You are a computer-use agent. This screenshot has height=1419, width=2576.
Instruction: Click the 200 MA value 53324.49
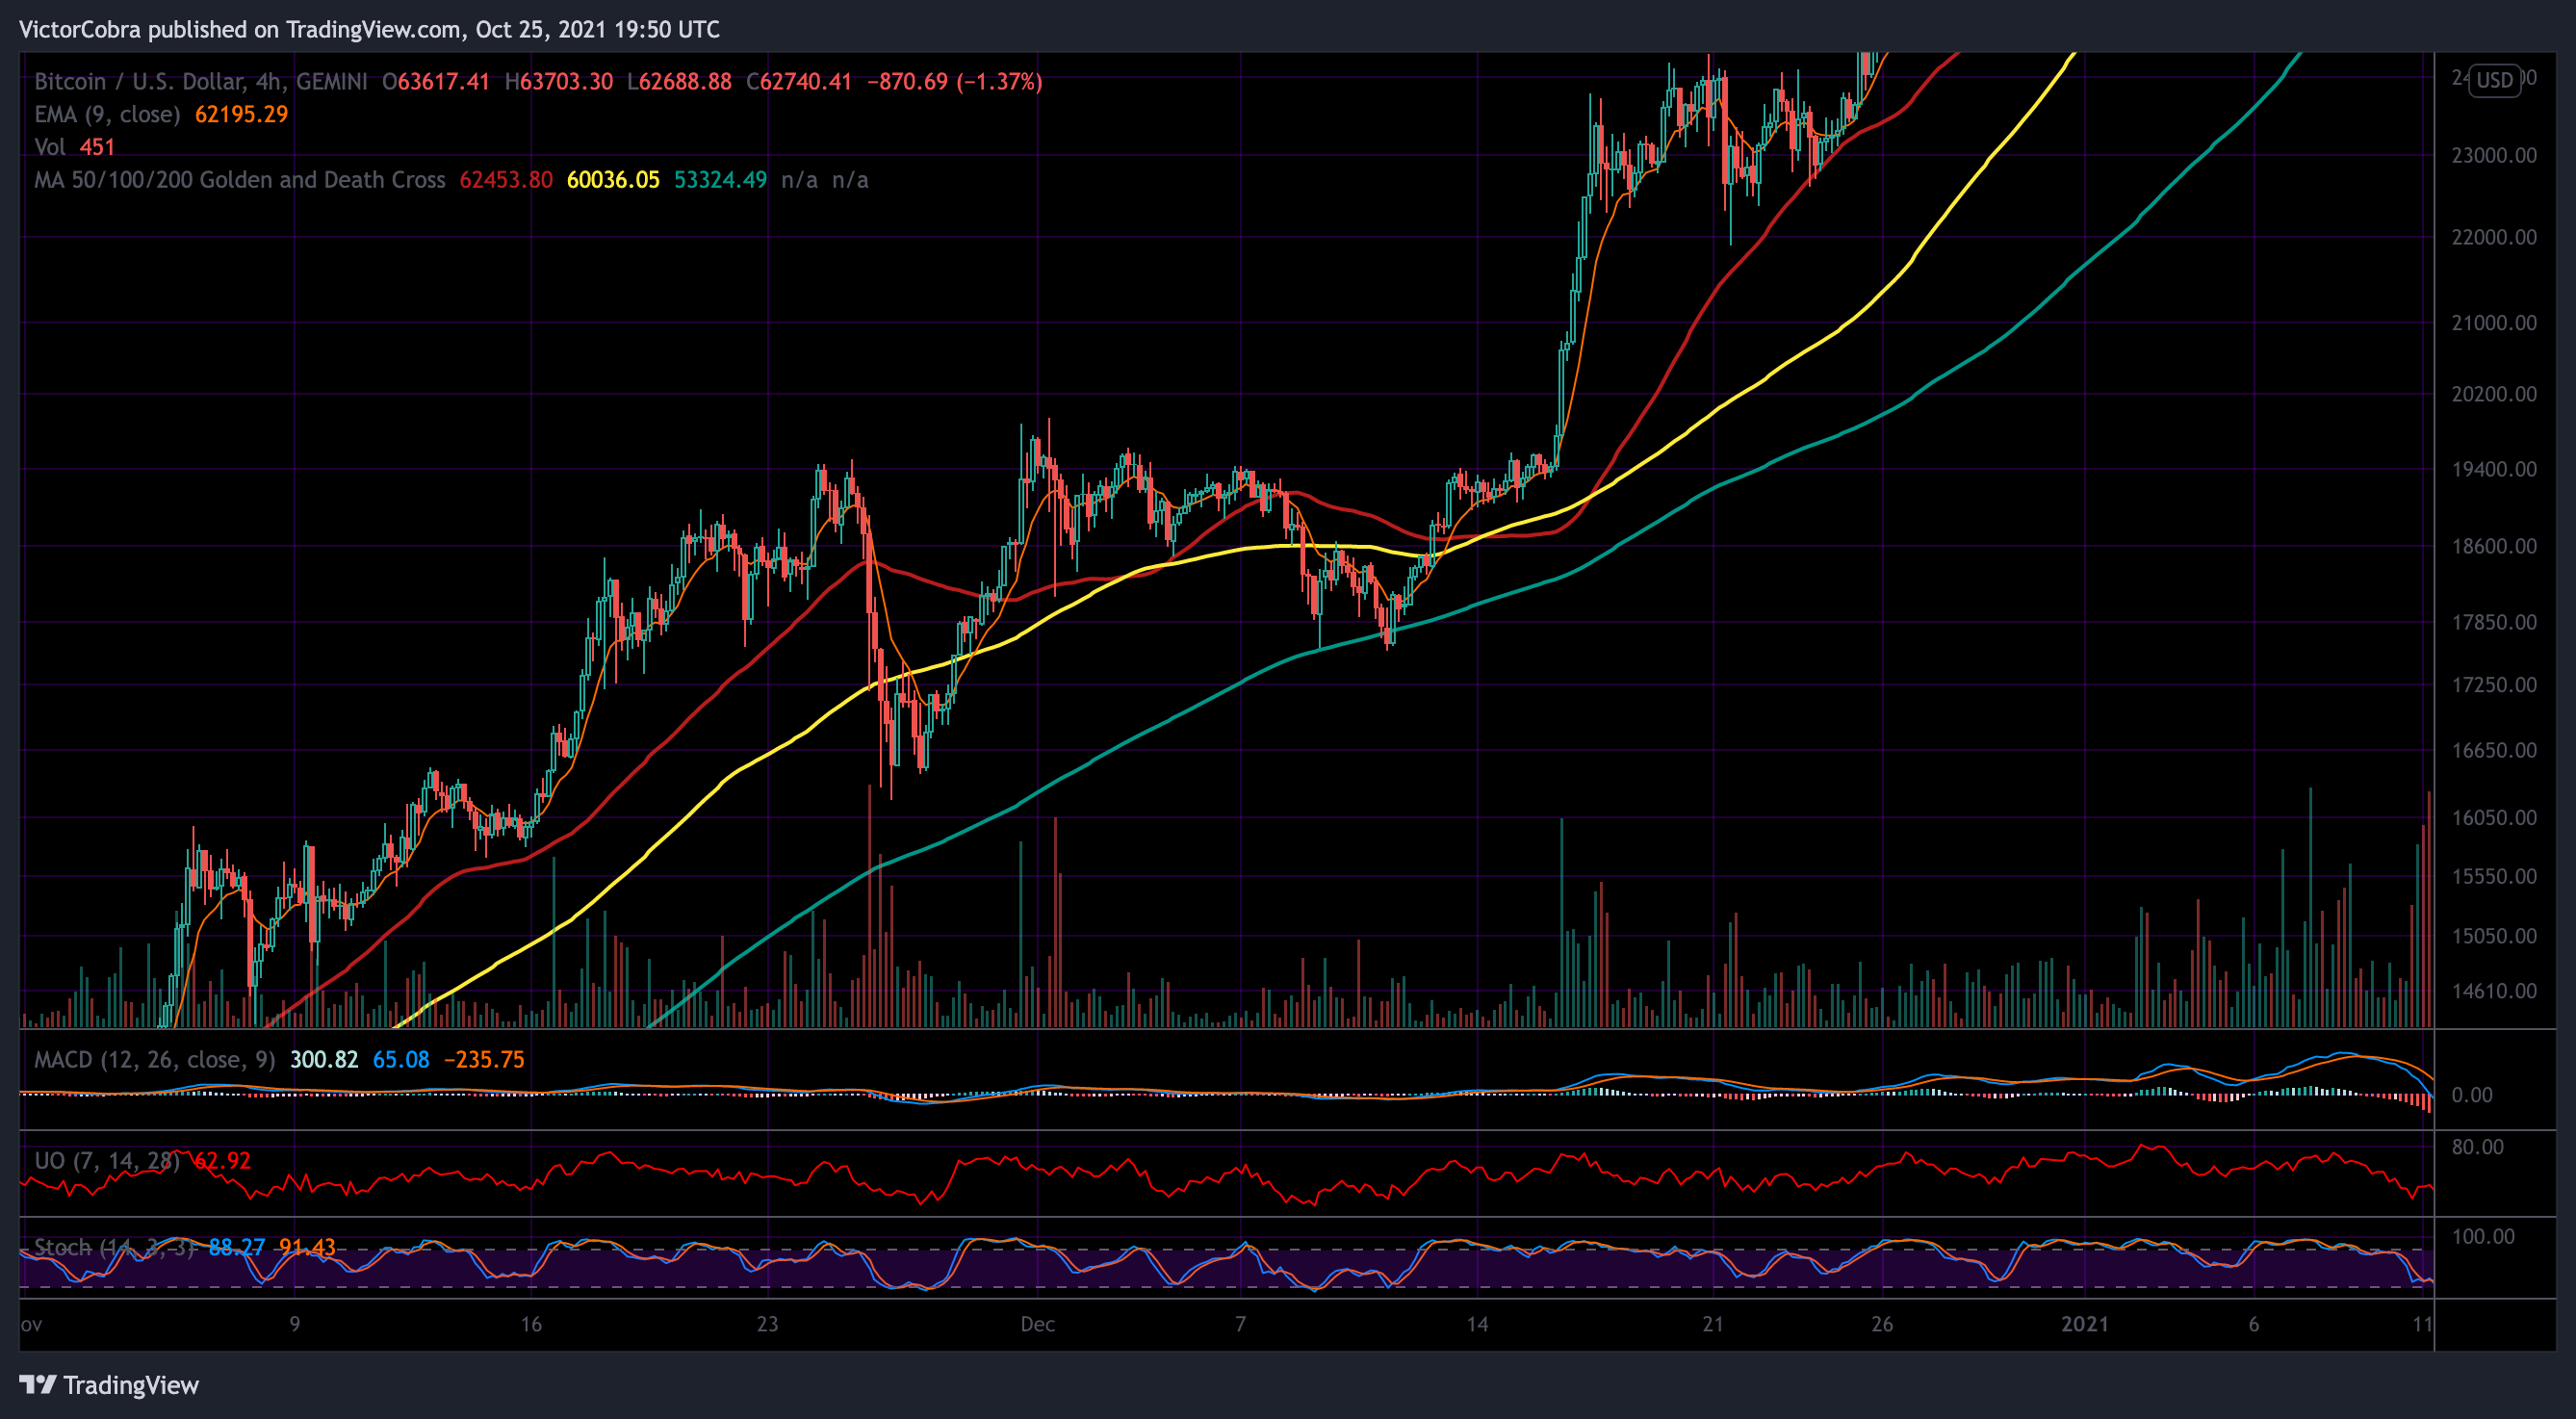point(720,180)
